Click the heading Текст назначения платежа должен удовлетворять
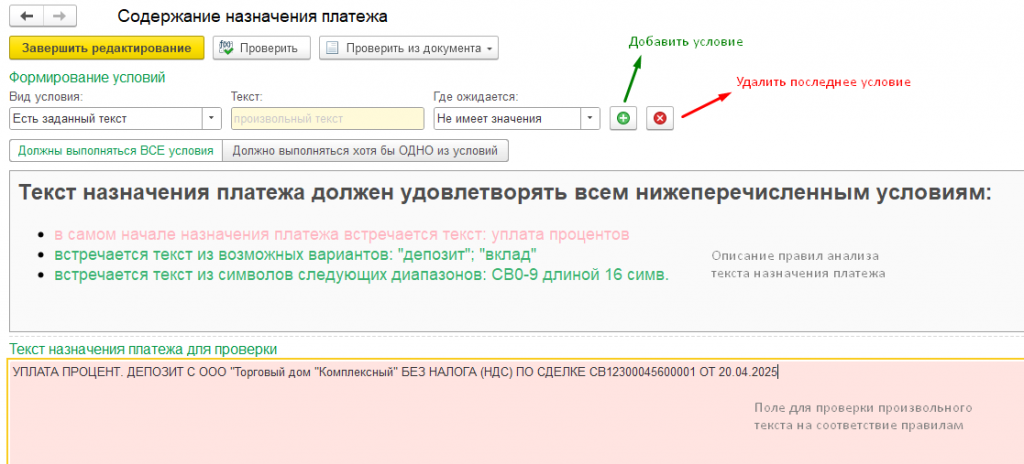The width and height of the screenshot is (1024, 464). tap(505, 193)
